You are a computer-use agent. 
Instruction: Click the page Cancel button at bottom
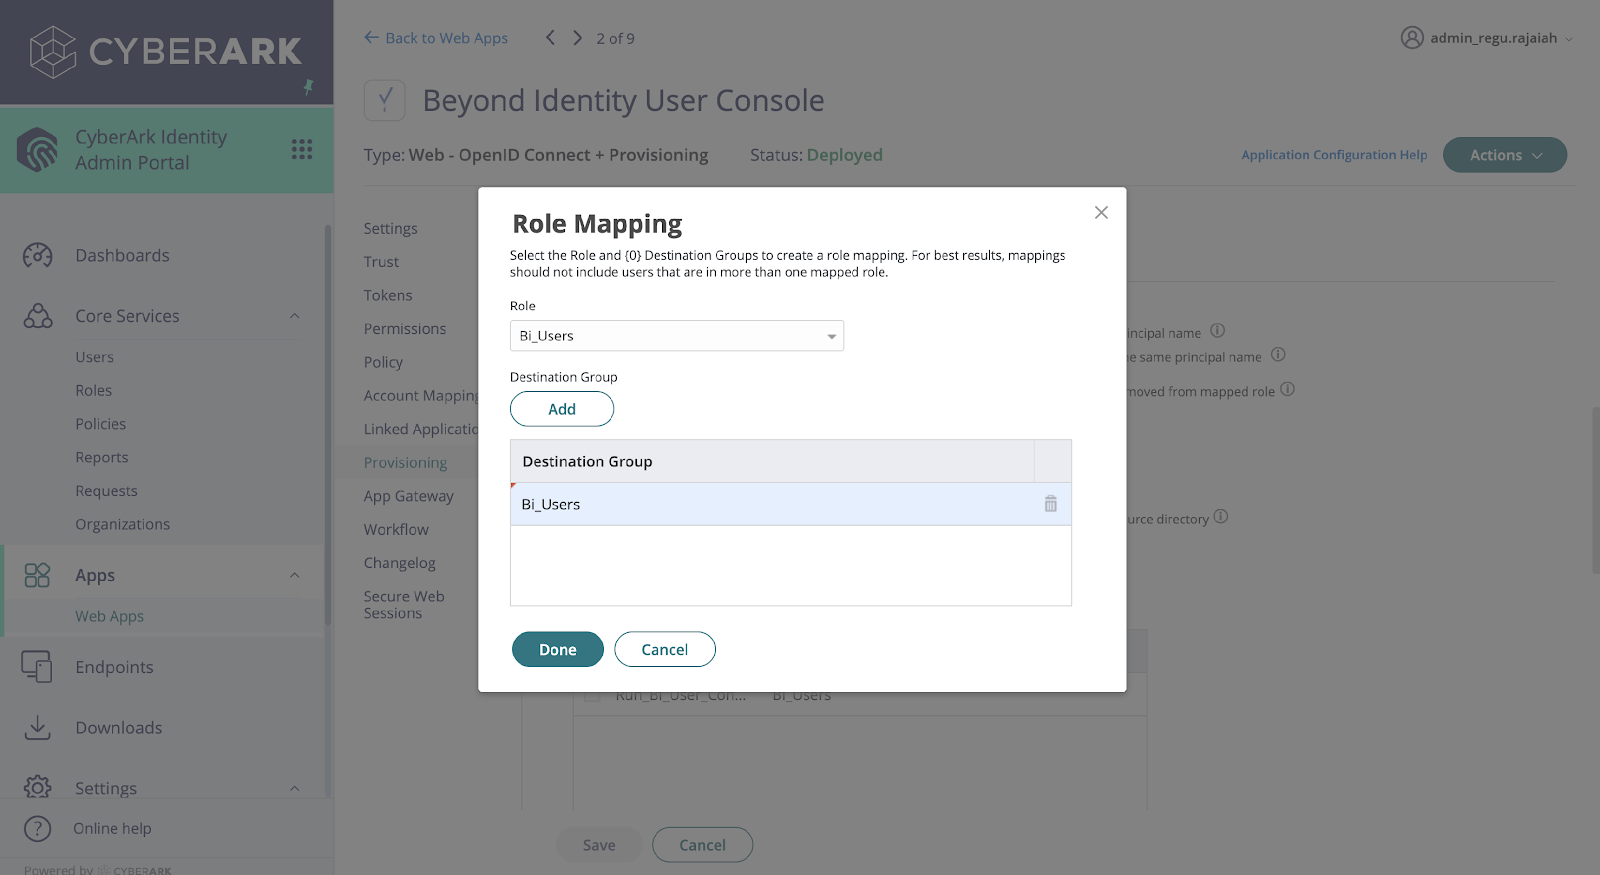pyautogui.click(x=702, y=845)
